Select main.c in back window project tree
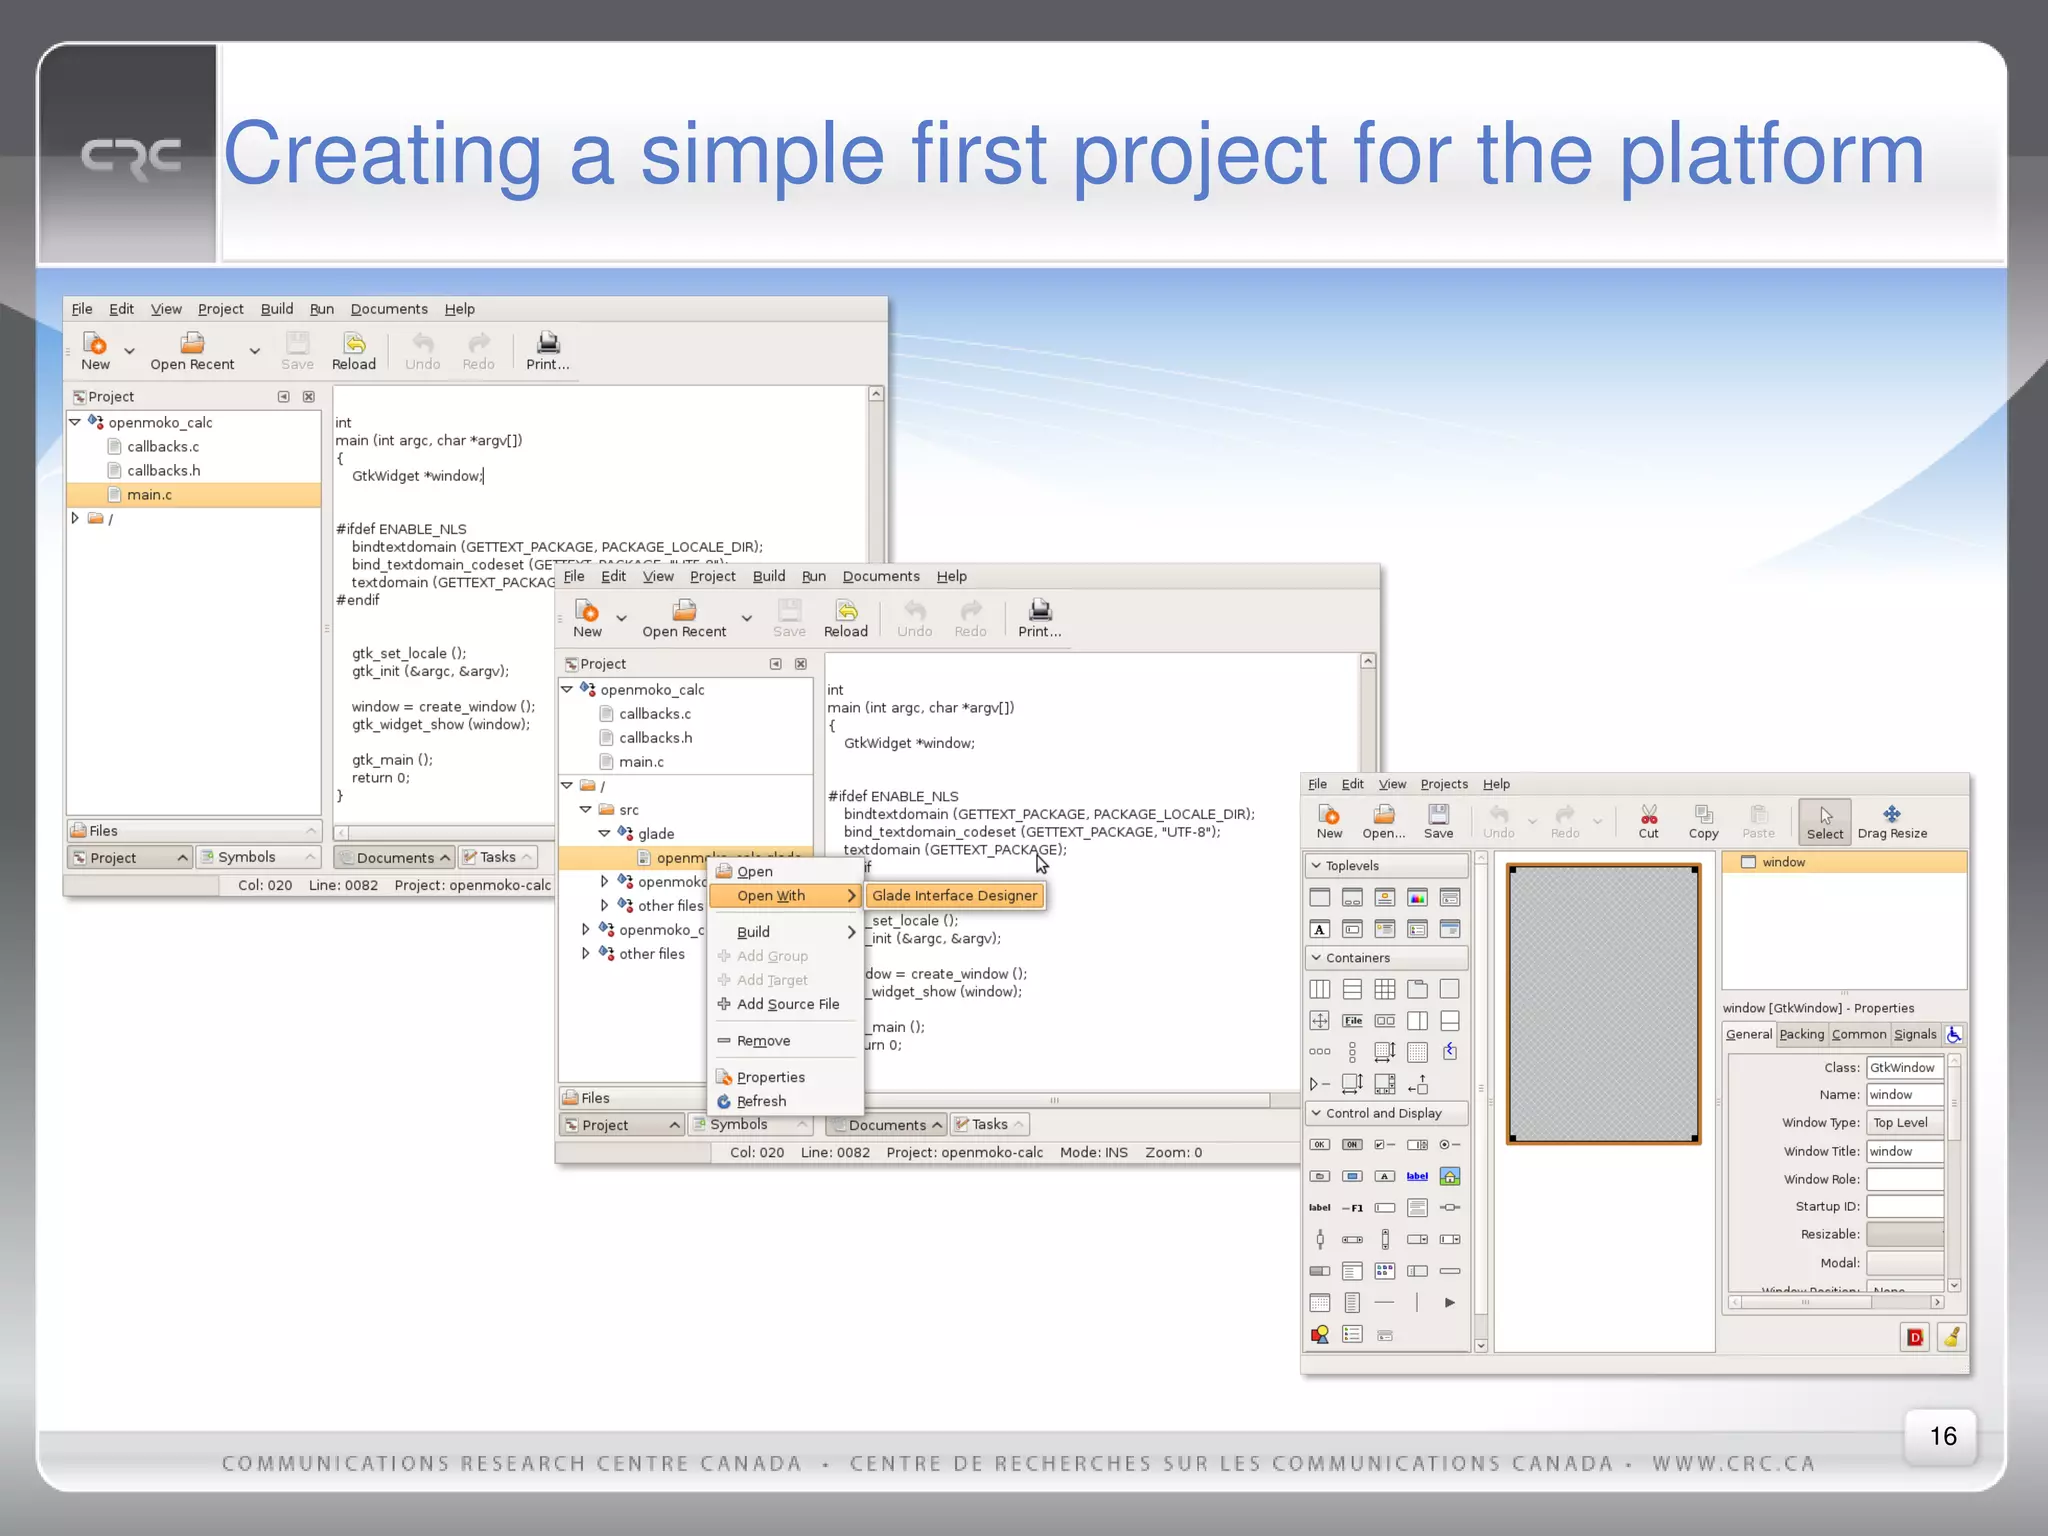This screenshot has height=1536, width=2048. [194, 494]
